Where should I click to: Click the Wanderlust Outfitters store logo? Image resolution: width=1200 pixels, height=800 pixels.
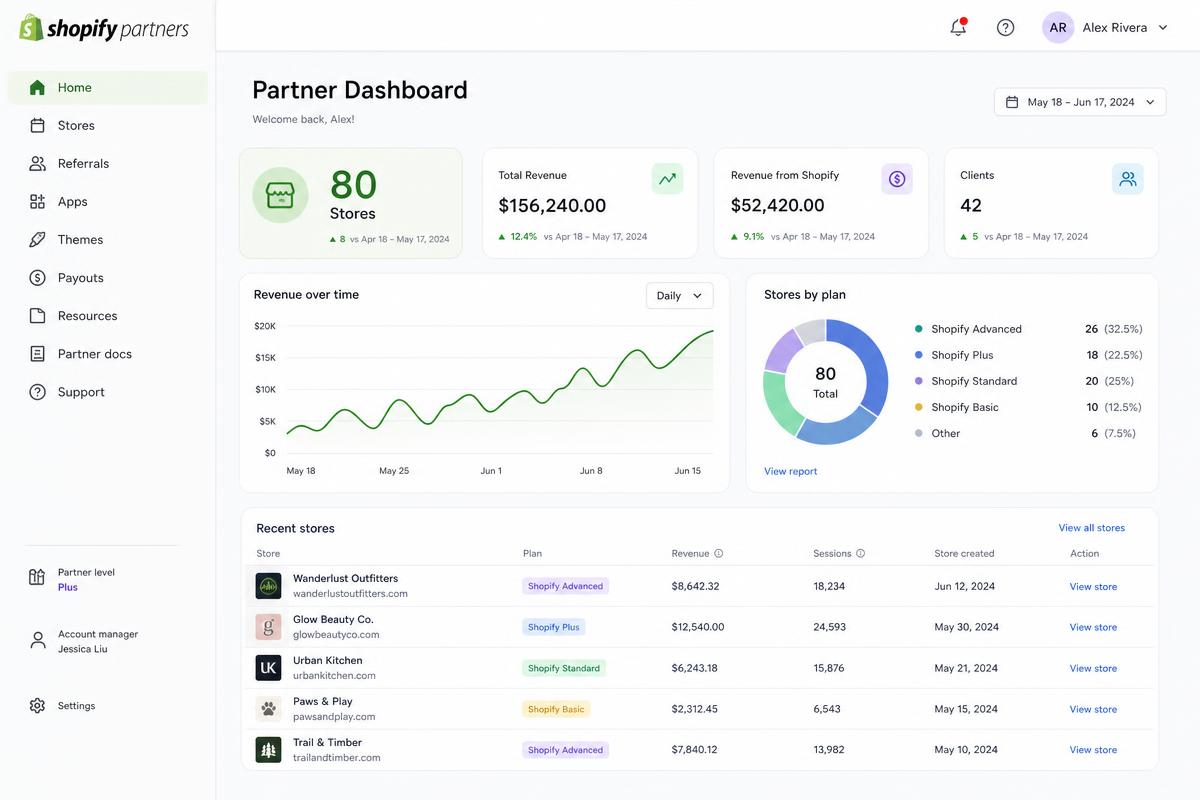pyautogui.click(x=268, y=586)
